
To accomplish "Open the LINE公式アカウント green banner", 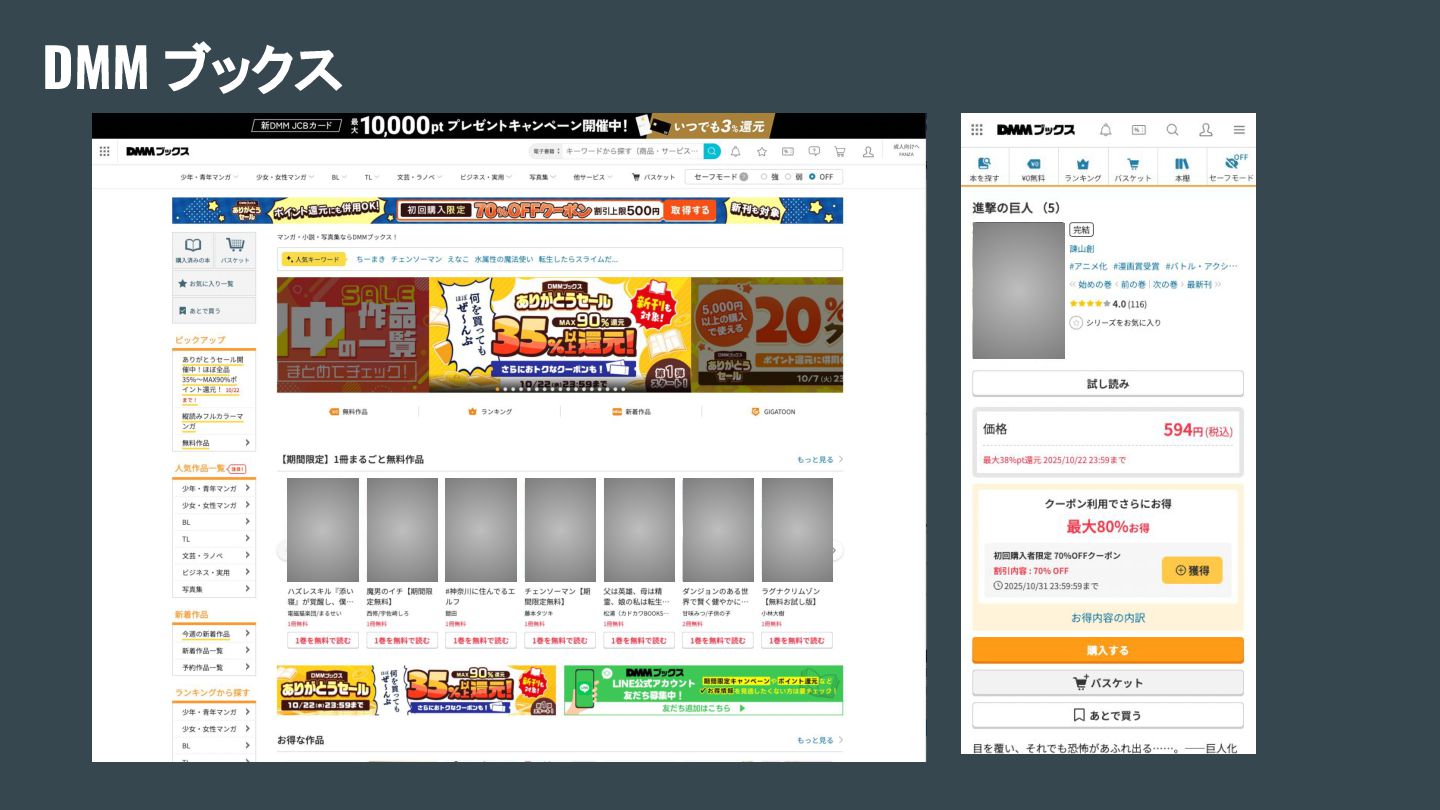I will point(703,690).
